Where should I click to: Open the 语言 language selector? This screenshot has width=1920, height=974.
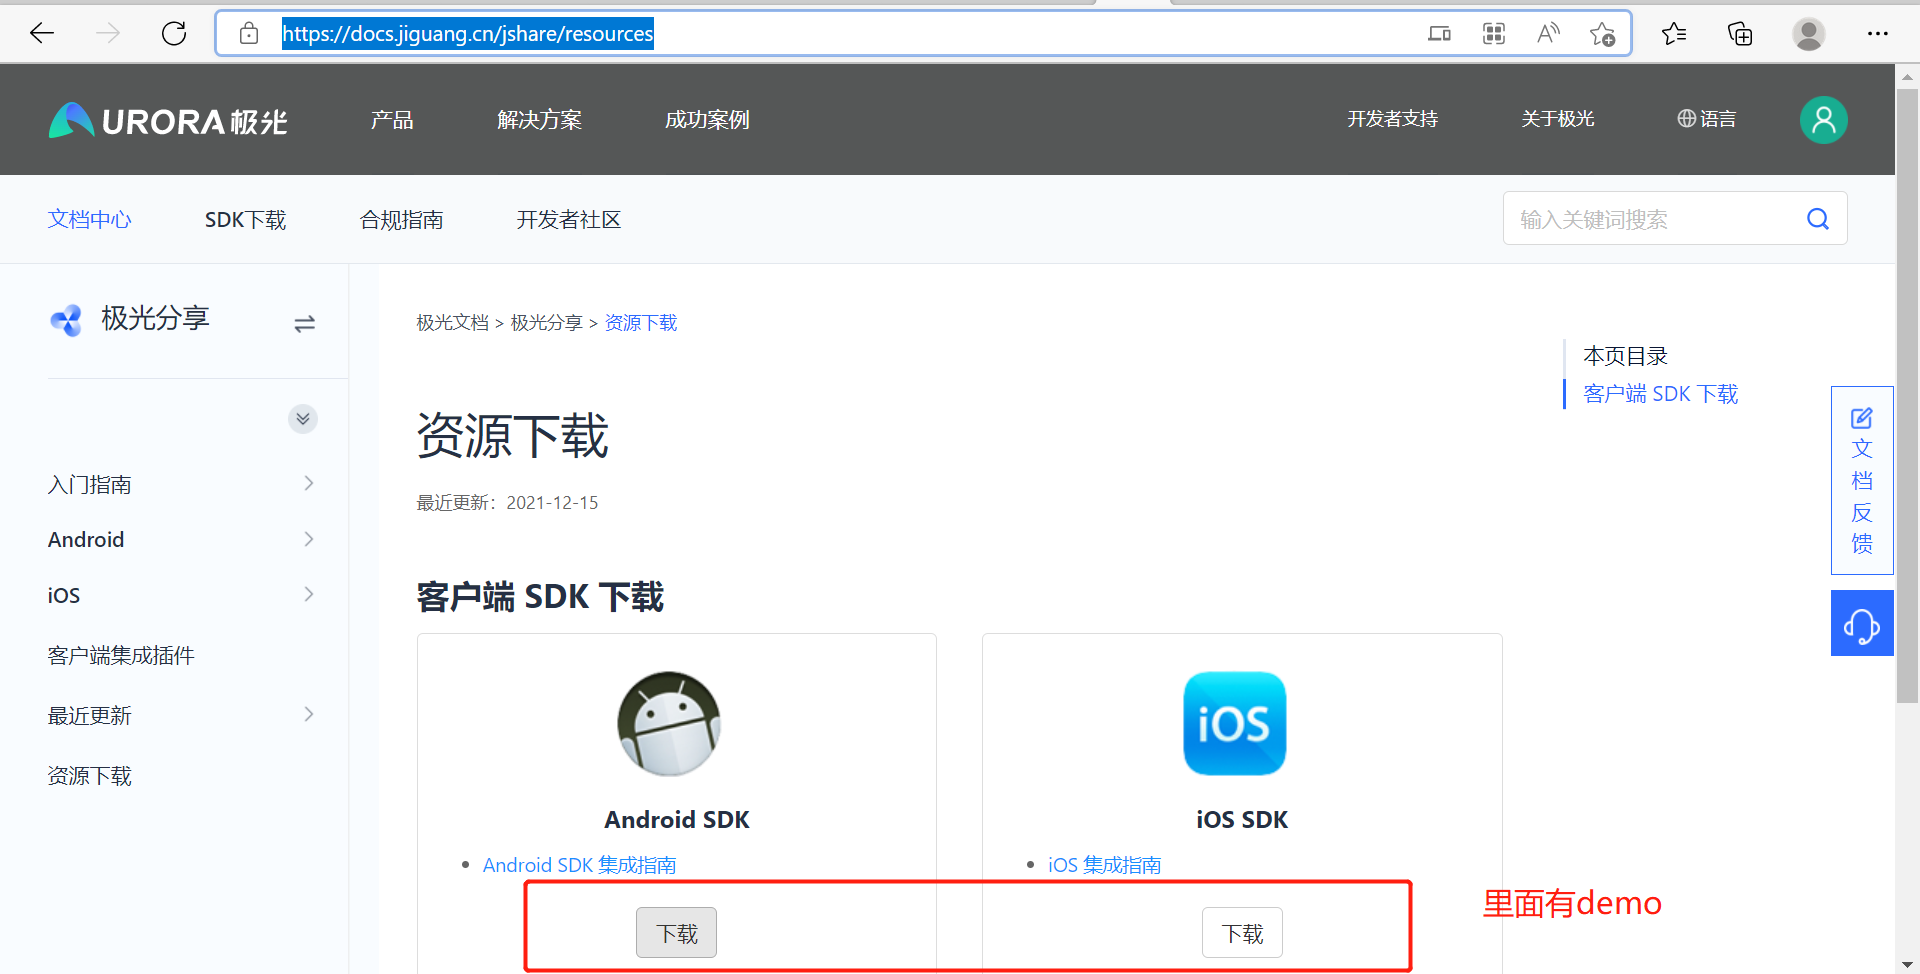tap(1707, 119)
